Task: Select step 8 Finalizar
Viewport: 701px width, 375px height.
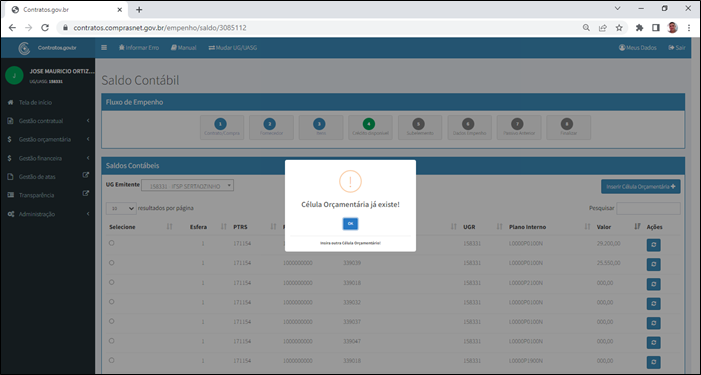Action: [x=568, y=127]
